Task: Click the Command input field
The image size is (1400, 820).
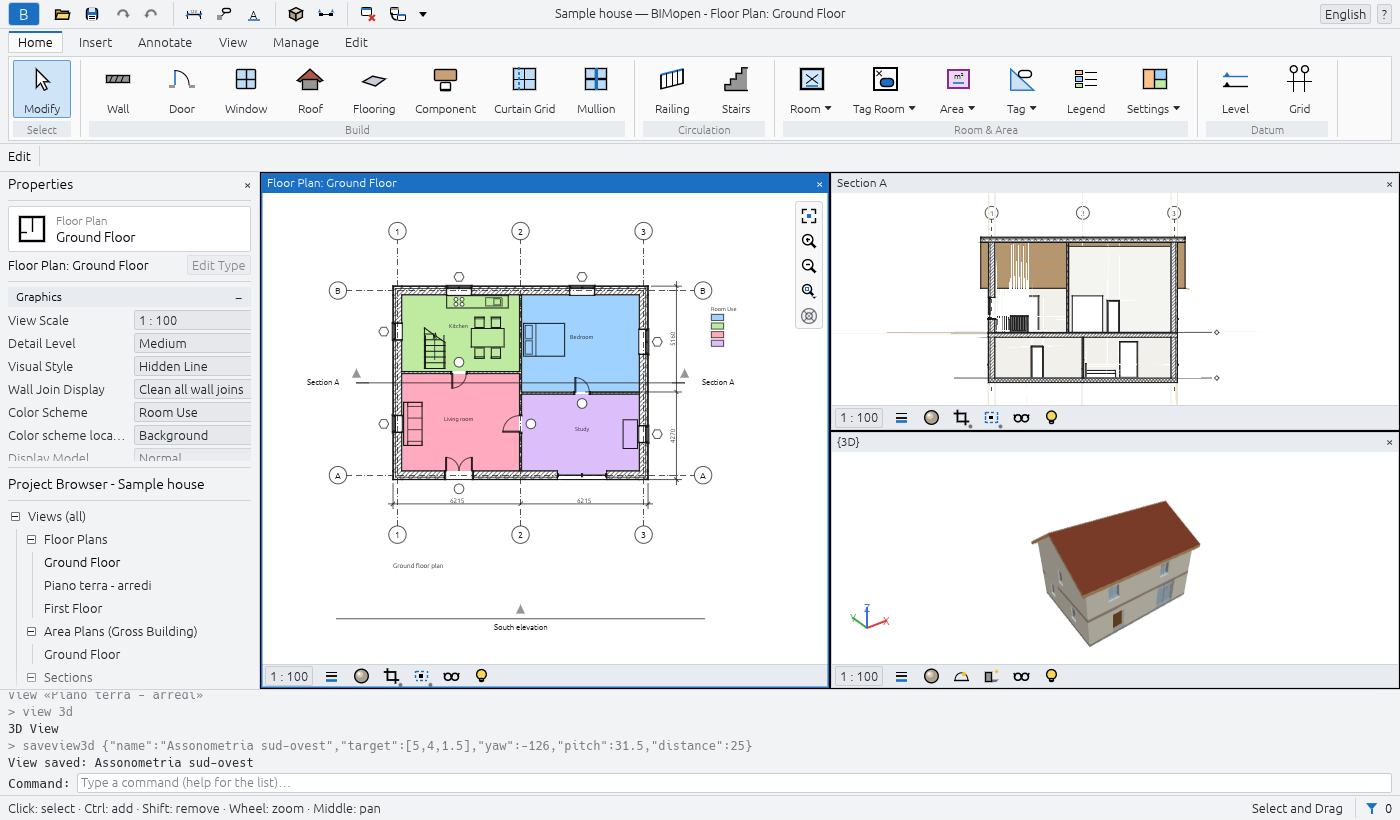Action: 733,783
